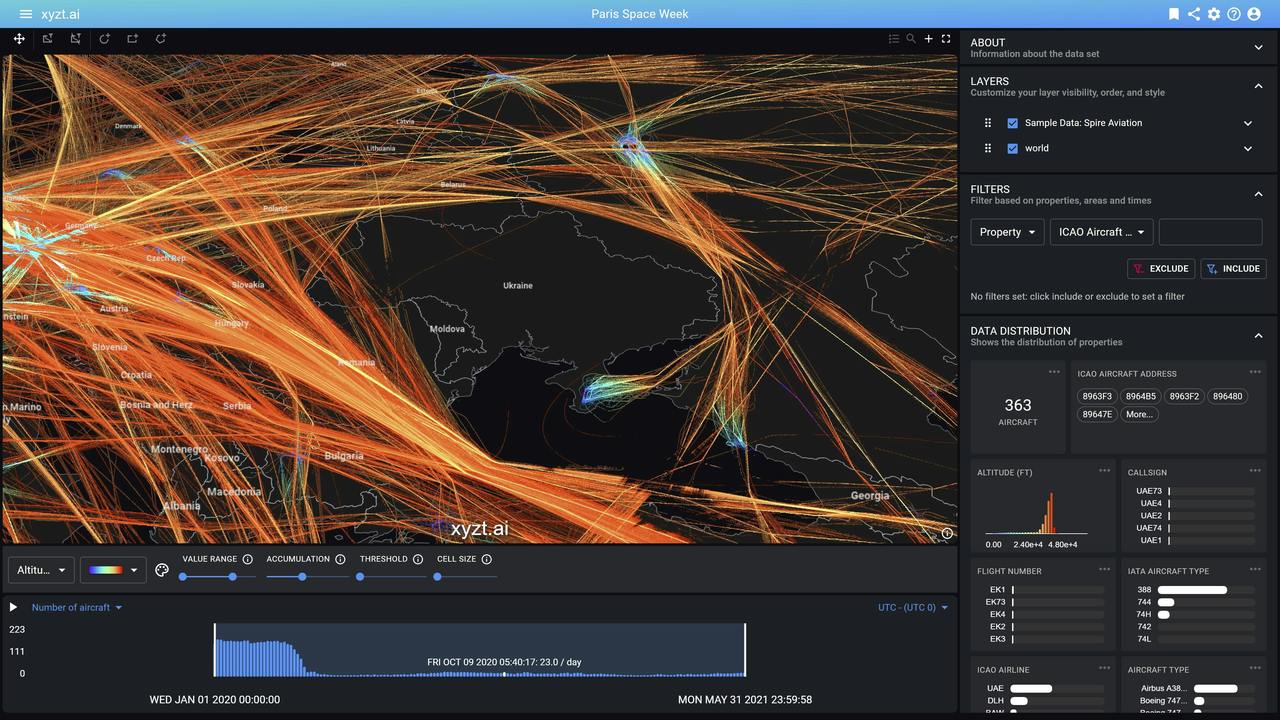Open the color palette icon
Viewport: 1280px width, 720px height.
pos(162,570)
